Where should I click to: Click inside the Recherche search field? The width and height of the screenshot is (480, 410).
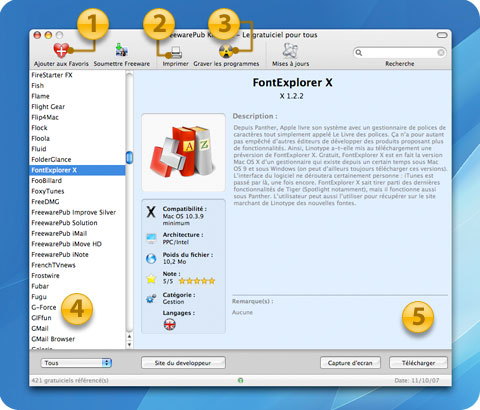click(400, 53)
